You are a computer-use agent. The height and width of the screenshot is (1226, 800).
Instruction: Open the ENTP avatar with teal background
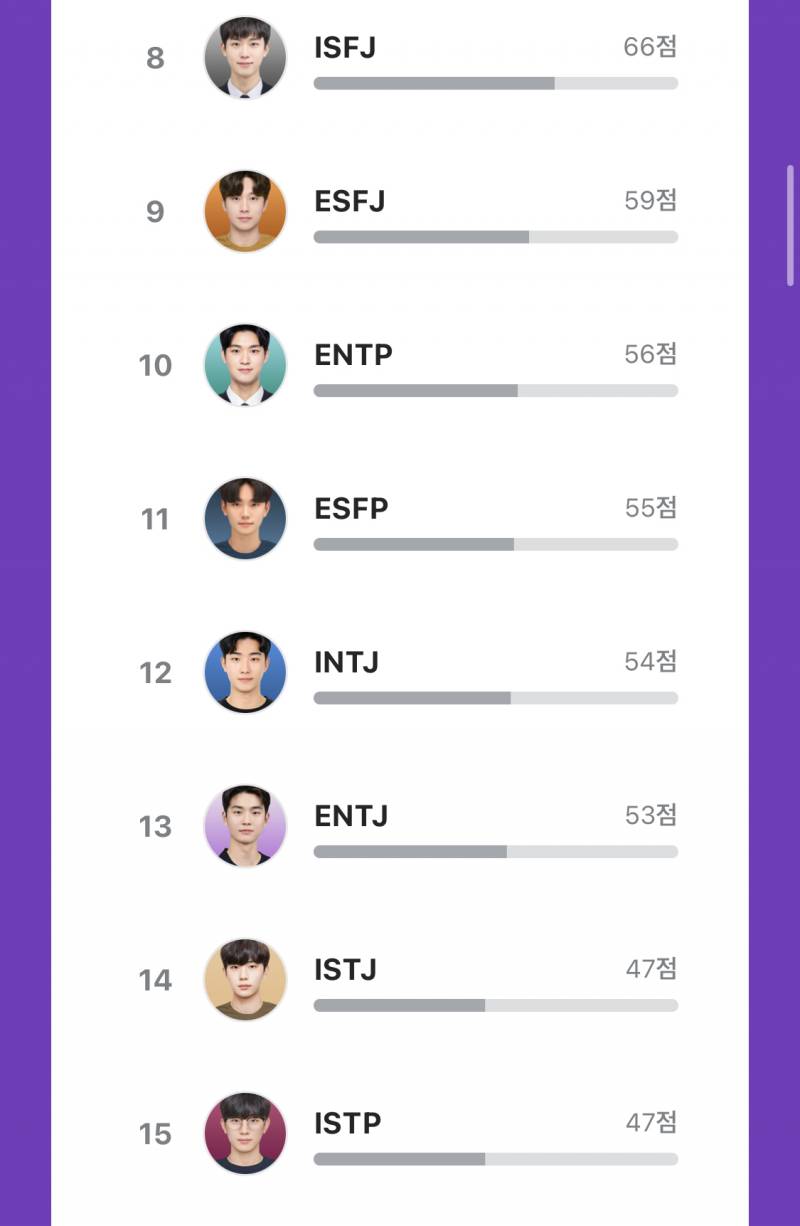245,365
